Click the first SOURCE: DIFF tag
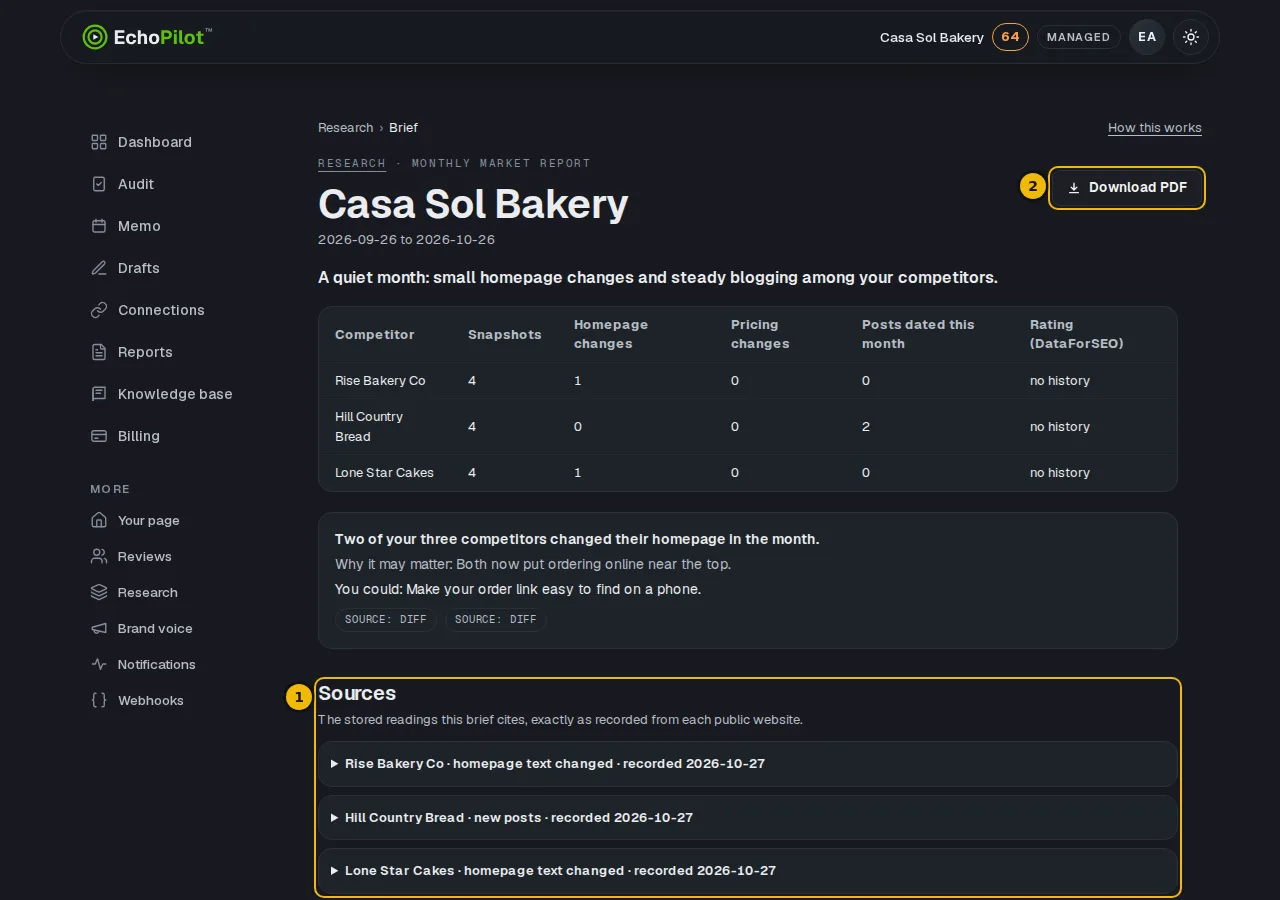 [x=386, y=620]
